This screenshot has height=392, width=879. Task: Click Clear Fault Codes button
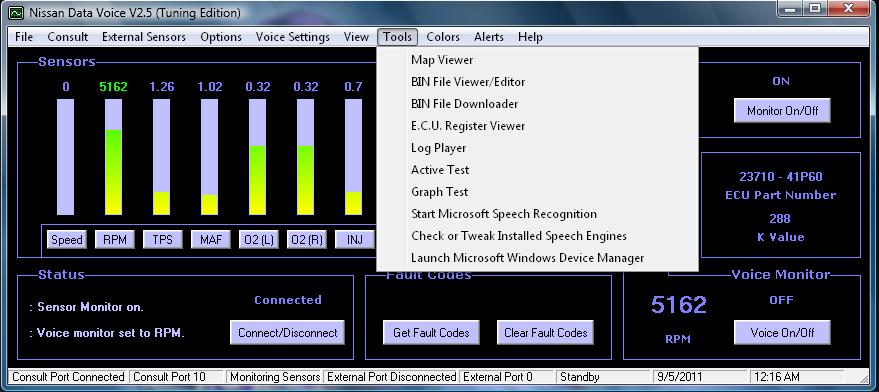coord(545,333)
